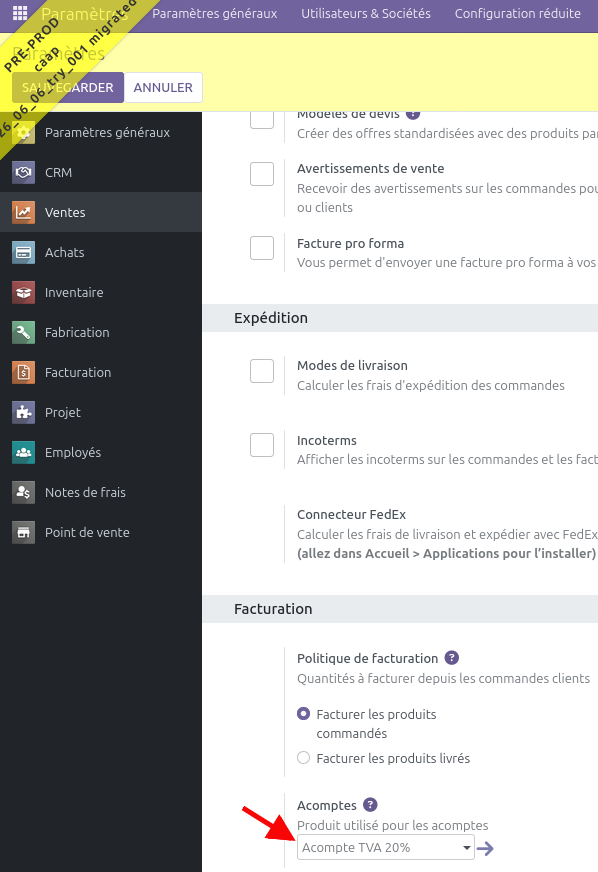This screenshot has width=598, height=872.
Task: Click the Point de vente shop icon
Action: (23, 533)
